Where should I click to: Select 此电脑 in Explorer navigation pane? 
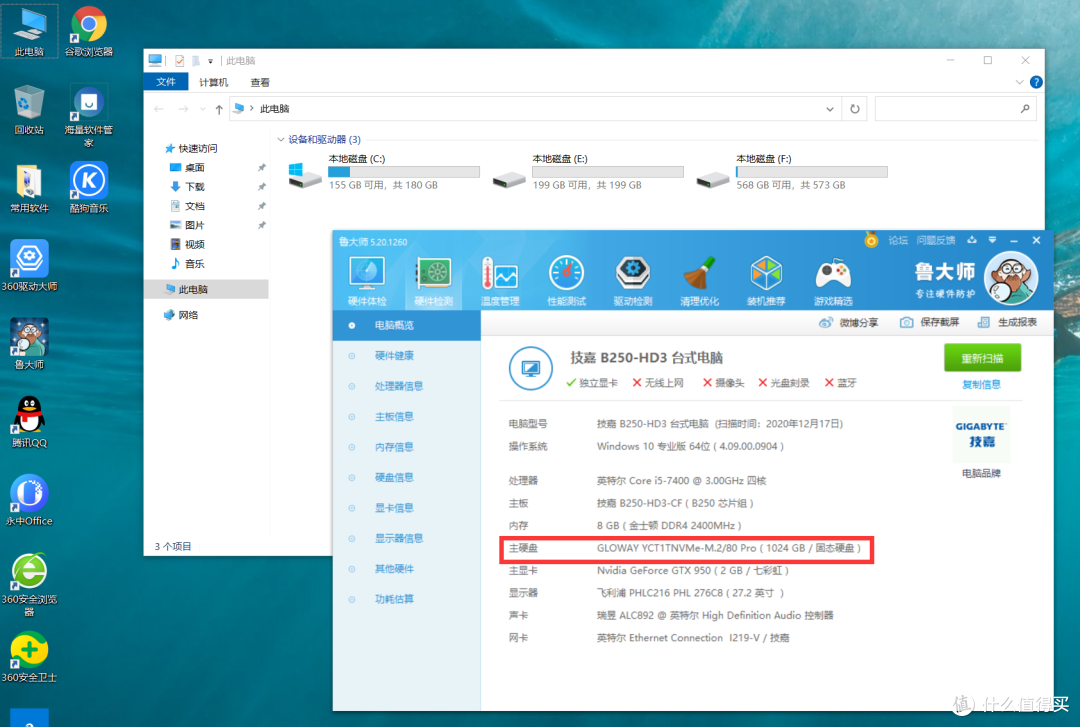207,289
